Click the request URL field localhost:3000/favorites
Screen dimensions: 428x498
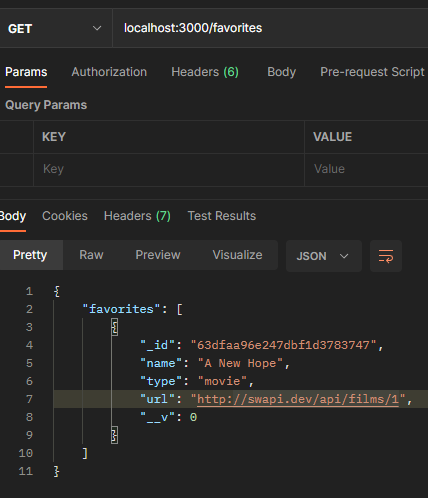270,28
